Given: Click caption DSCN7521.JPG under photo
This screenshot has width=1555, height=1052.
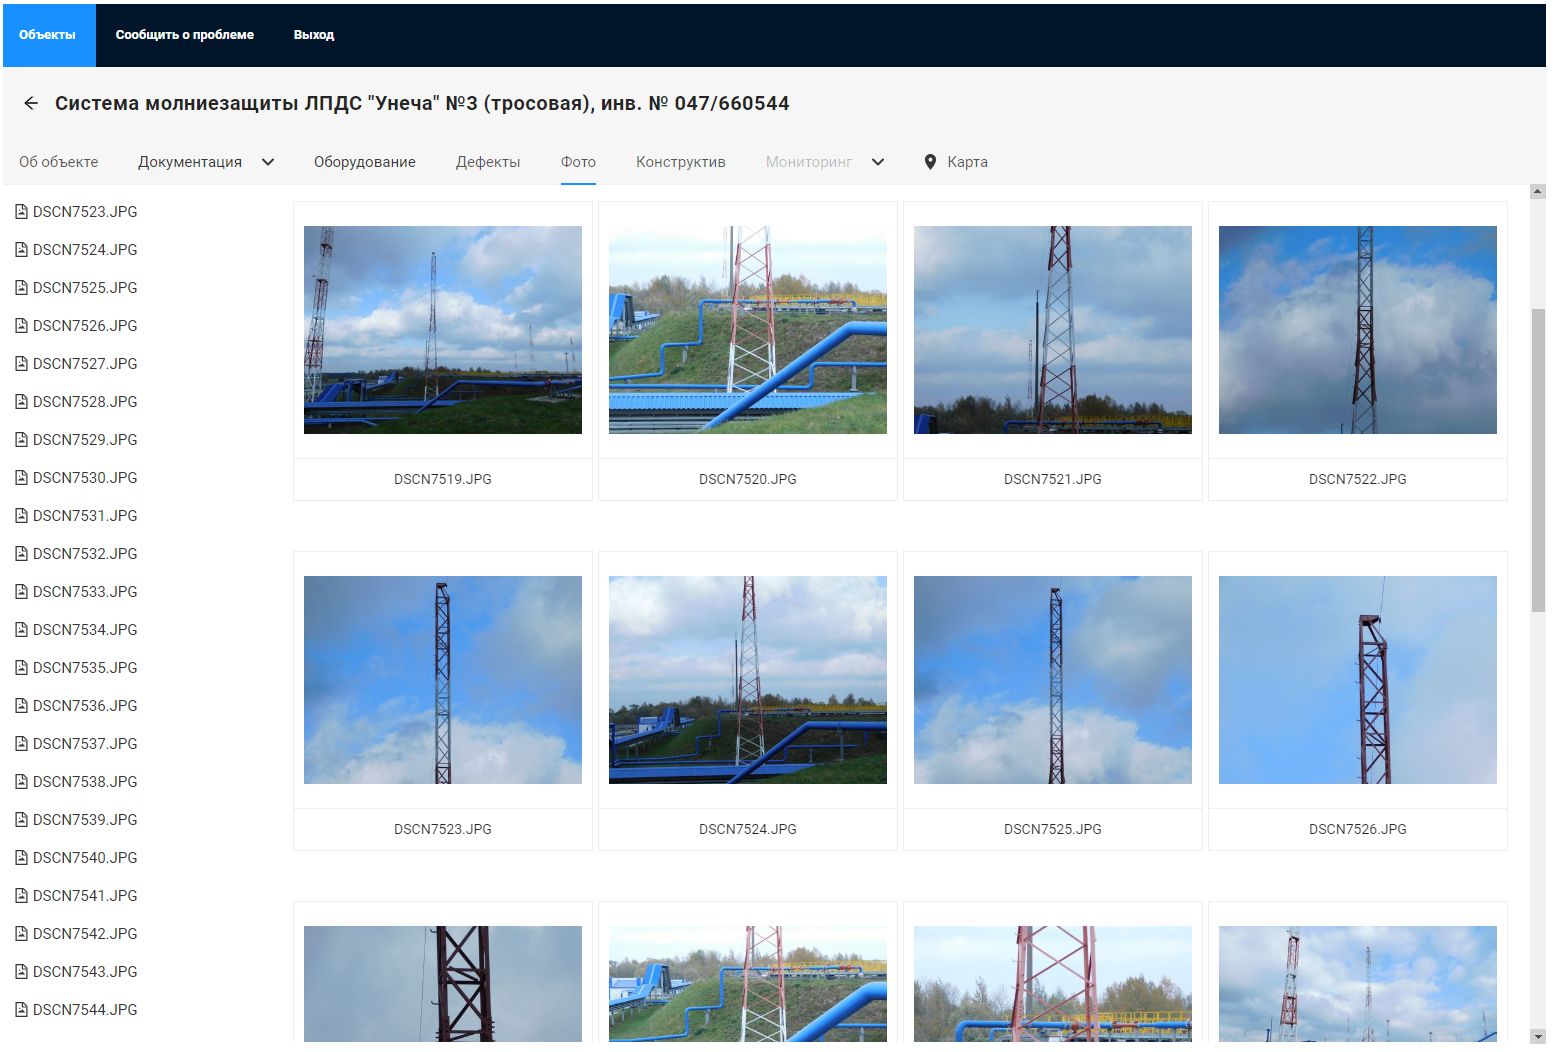Looking at the screenshot, I should tap(1053, 479).
